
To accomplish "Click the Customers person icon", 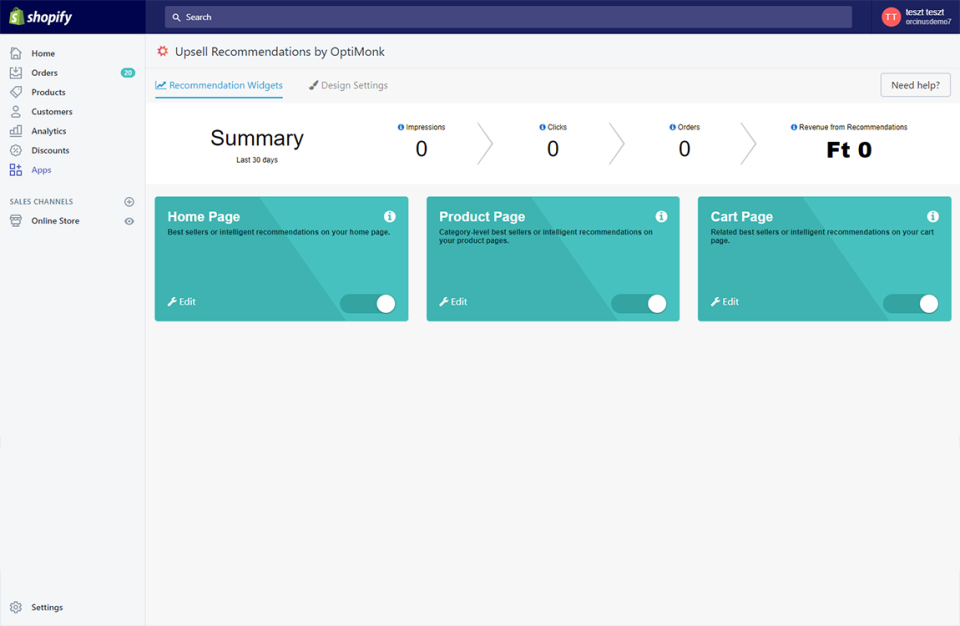I will point(16,111).
